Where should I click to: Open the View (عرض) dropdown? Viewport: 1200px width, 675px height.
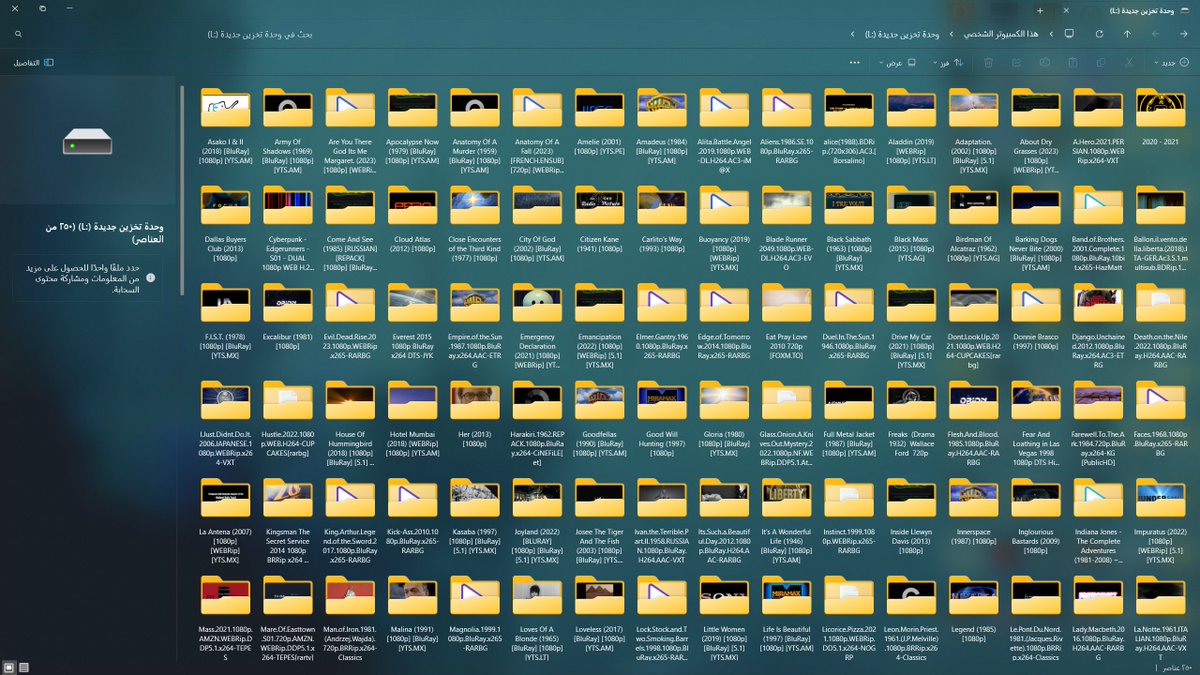(x=897, y=62)
